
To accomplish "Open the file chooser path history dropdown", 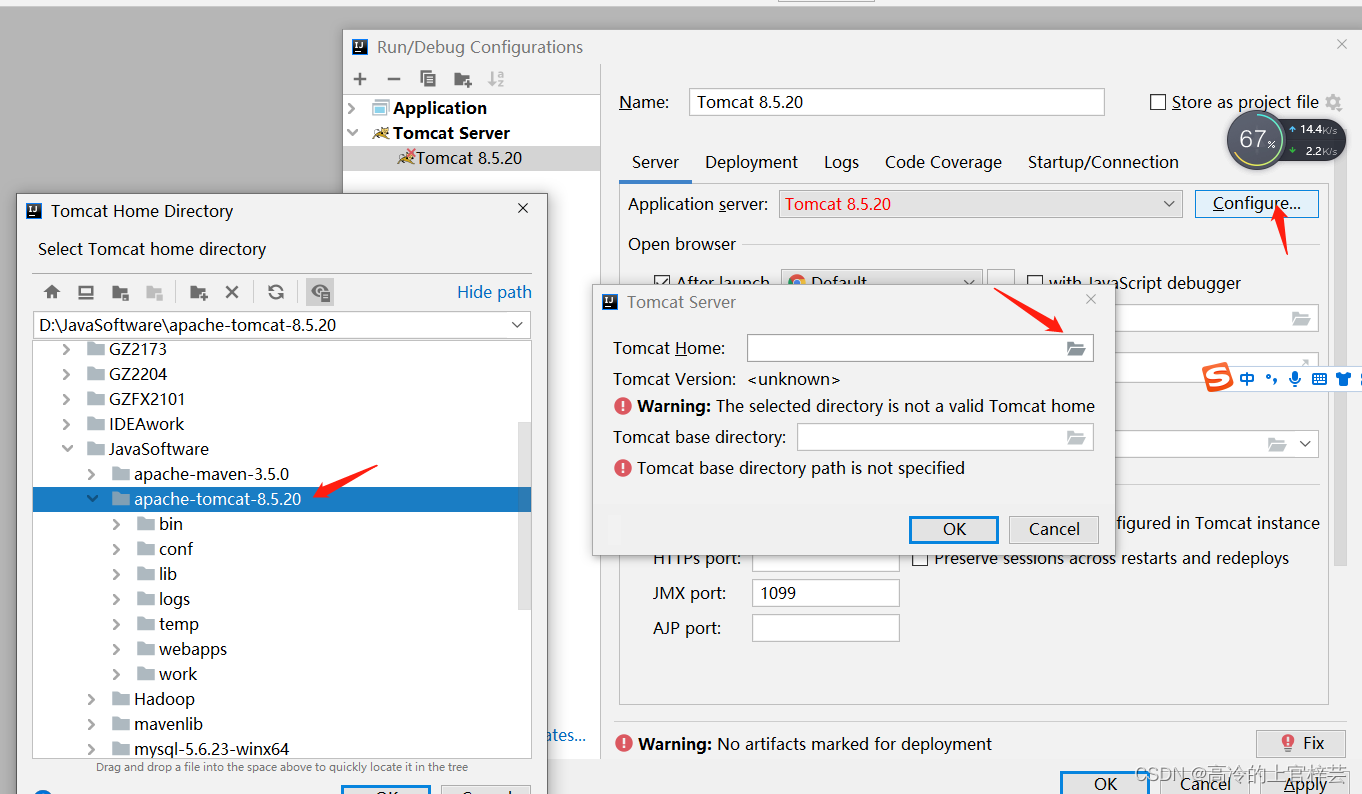I will [x=517, y=325].
